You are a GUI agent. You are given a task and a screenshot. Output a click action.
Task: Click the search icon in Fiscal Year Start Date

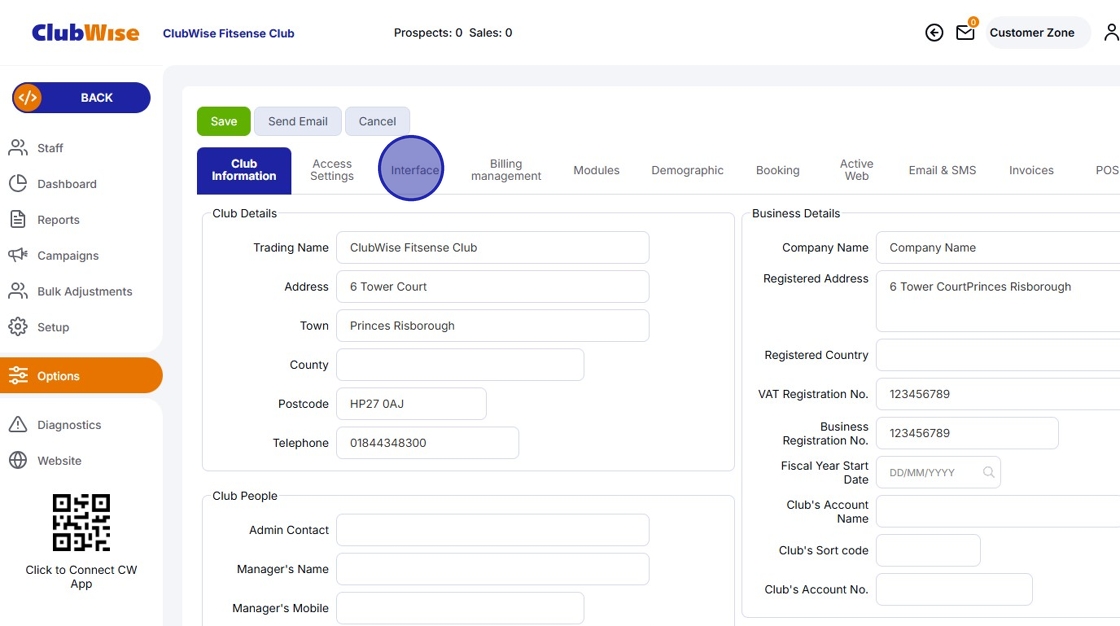(x=989, y=472)
